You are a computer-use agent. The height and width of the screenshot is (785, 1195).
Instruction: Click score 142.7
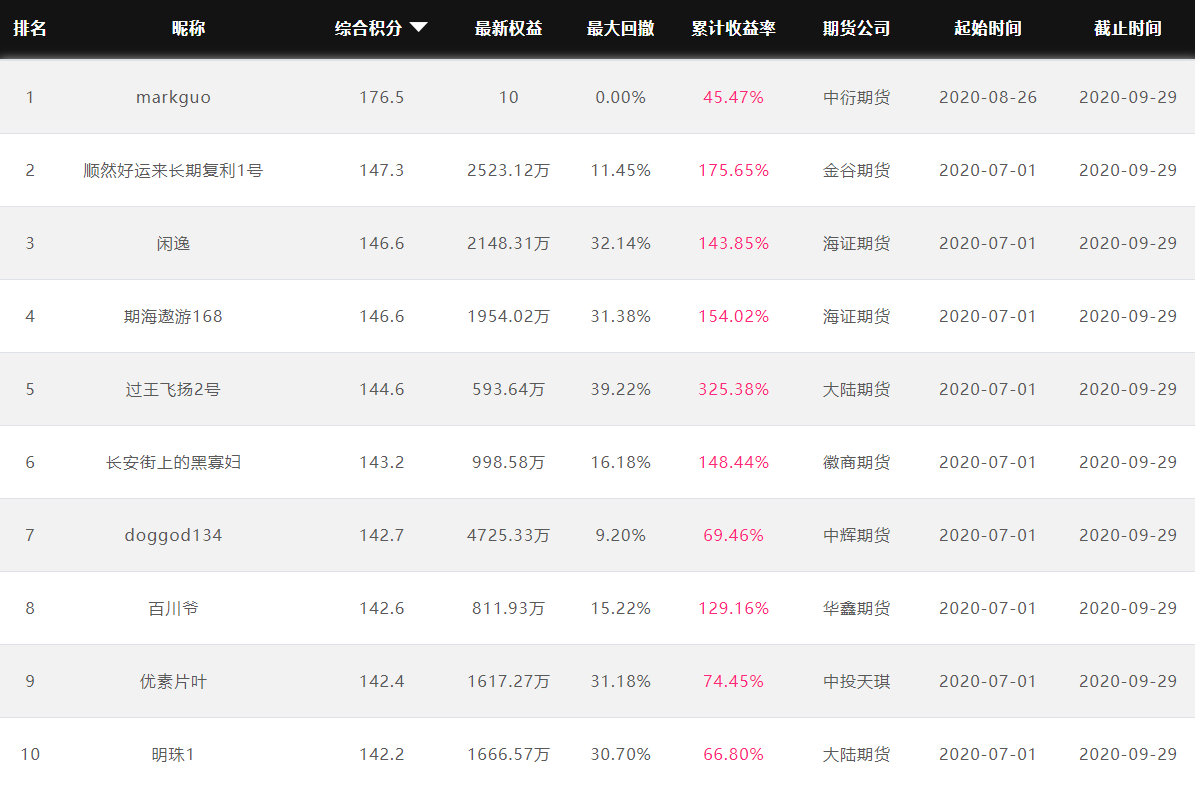tap(382, 535)
